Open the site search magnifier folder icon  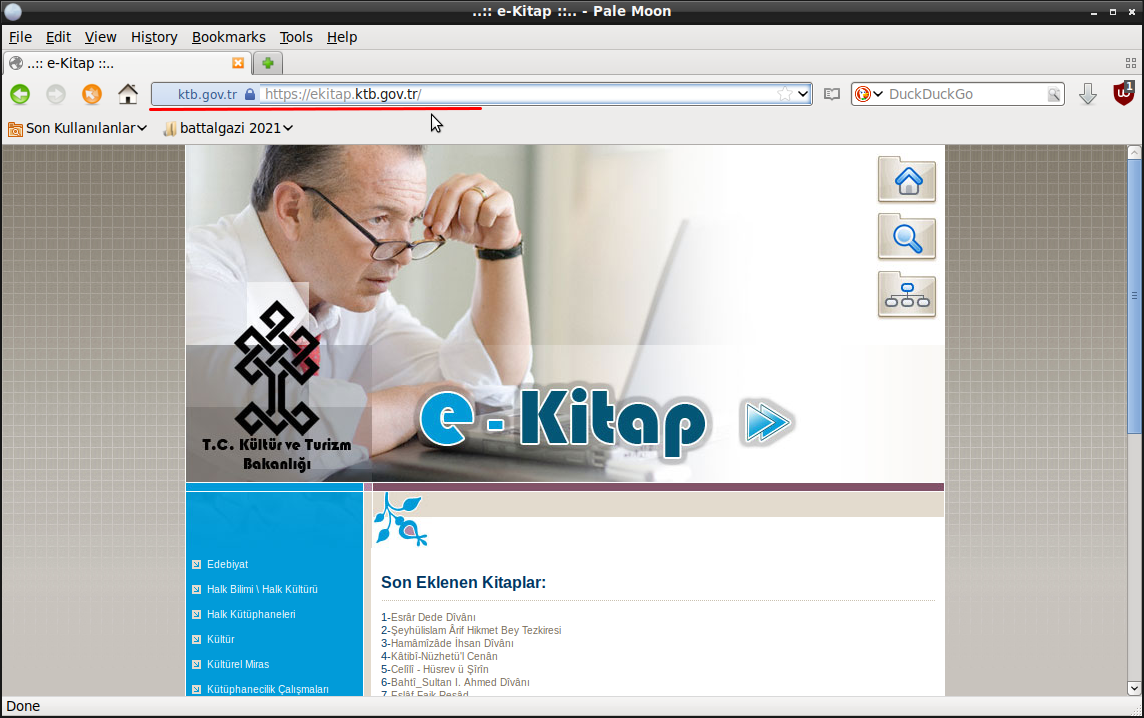click(x=907, y=236)
